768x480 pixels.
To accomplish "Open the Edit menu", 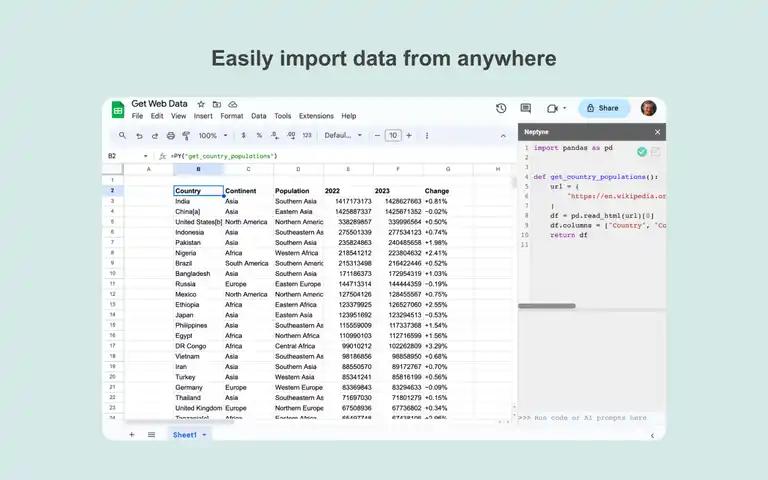I will [x=157, y=116].
